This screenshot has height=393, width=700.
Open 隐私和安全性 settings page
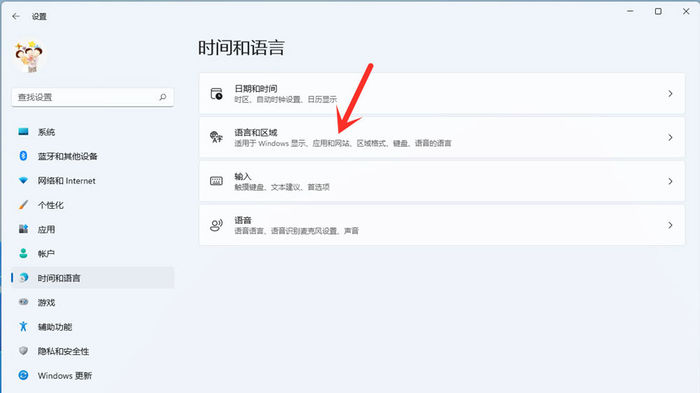pyautogui.click(x=92, y=351)
